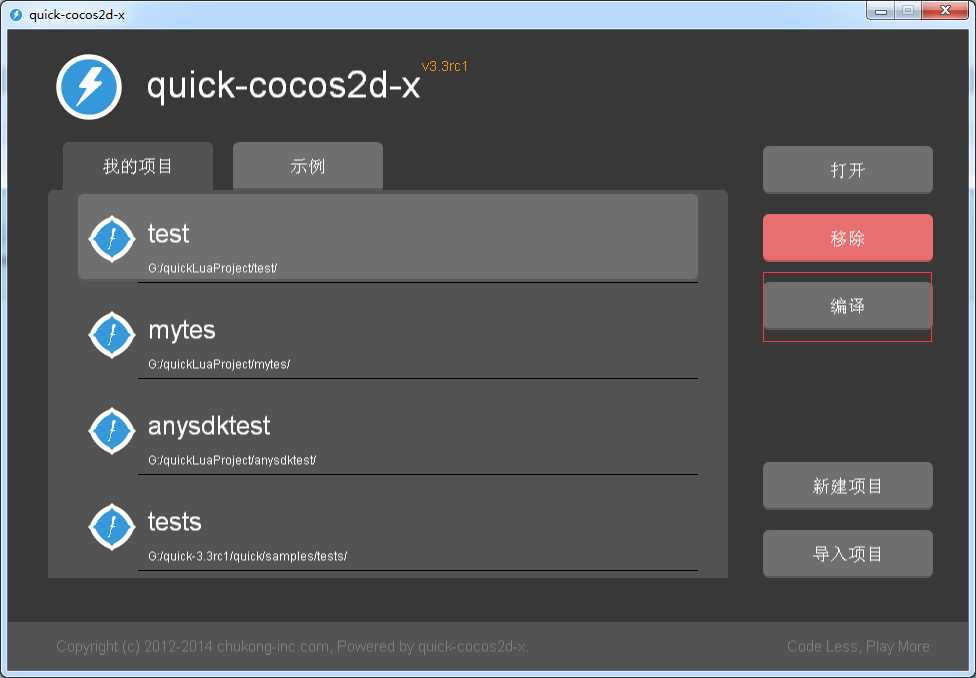
Task: Click the quick-cocos2d-x heading text
Action: point(283,85)
